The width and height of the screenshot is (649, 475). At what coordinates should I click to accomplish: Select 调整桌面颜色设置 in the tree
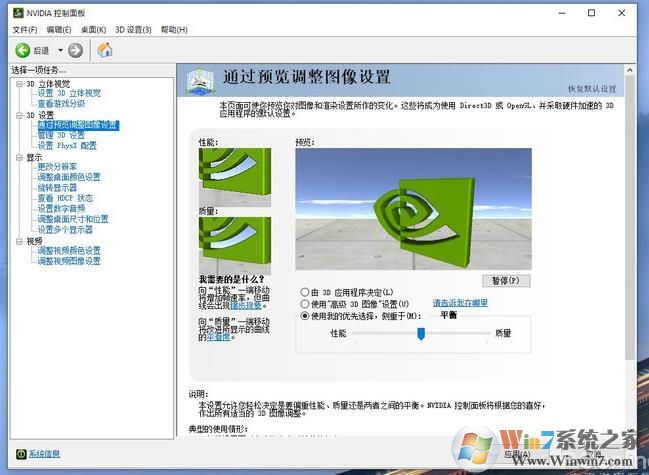[x=69, y=177]
